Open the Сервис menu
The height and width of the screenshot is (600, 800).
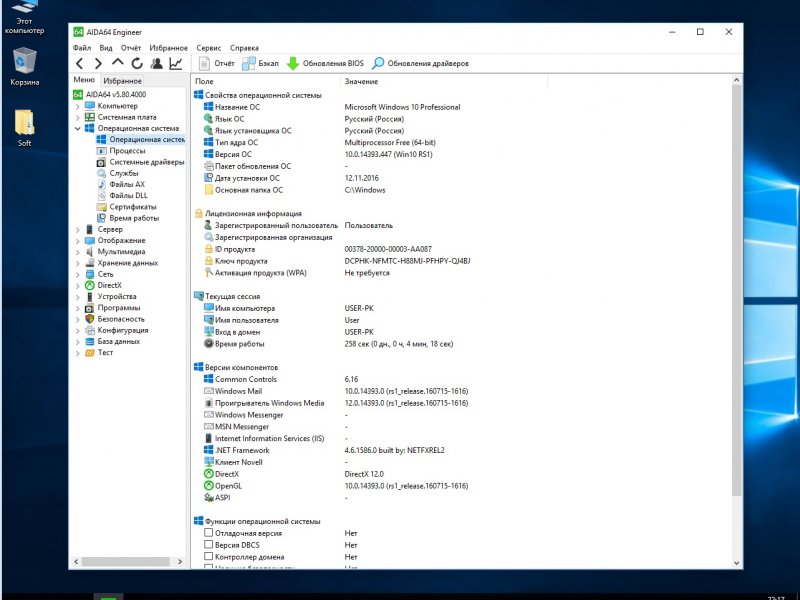click(x=209, y=48)
